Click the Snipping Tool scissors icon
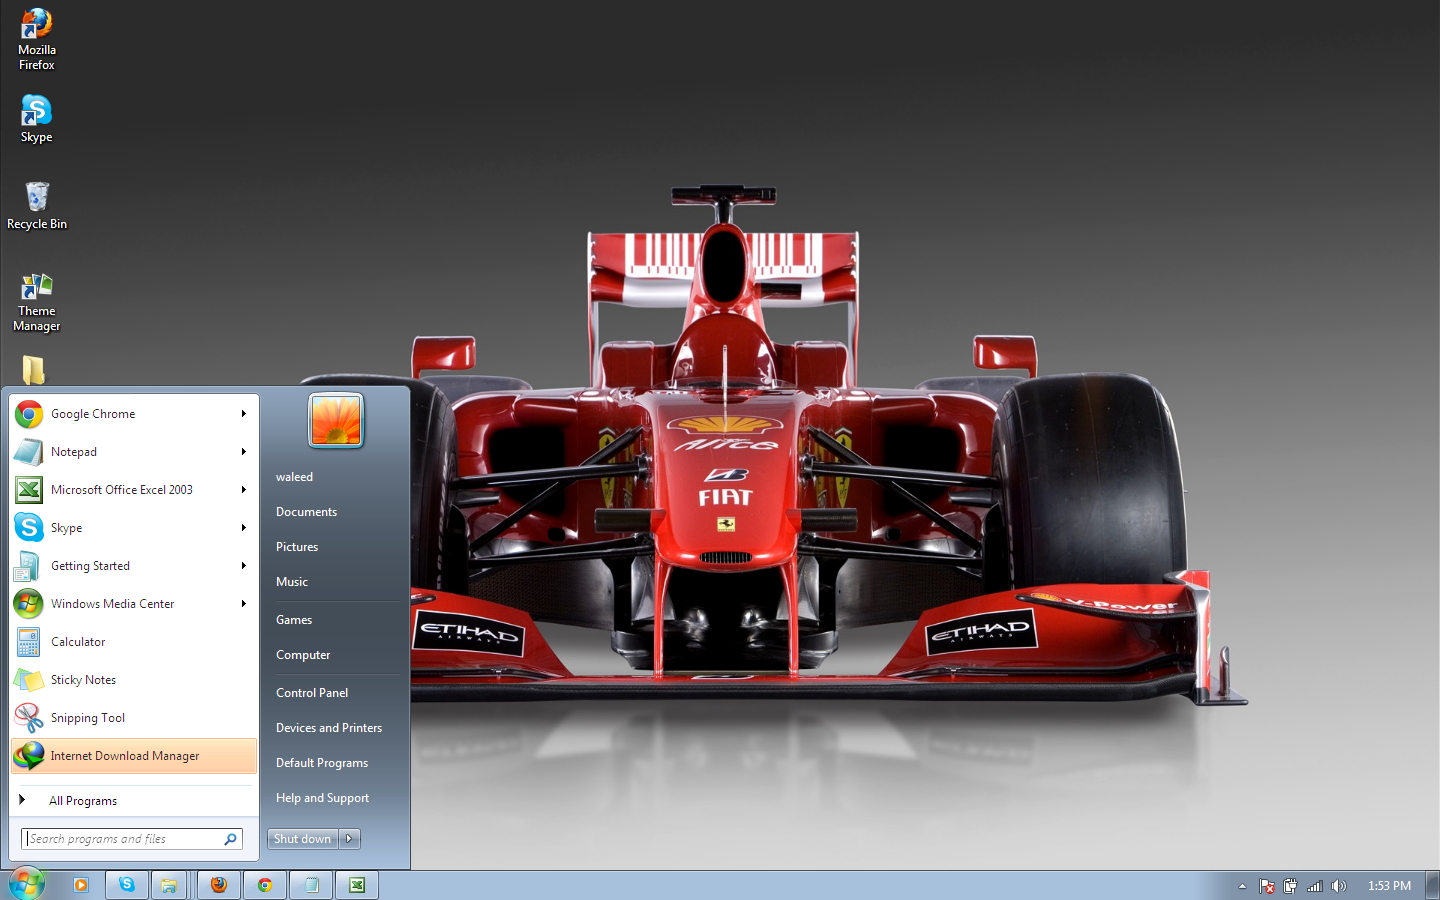This screenshot has width=1440, height=900. [x=29, y=718]
